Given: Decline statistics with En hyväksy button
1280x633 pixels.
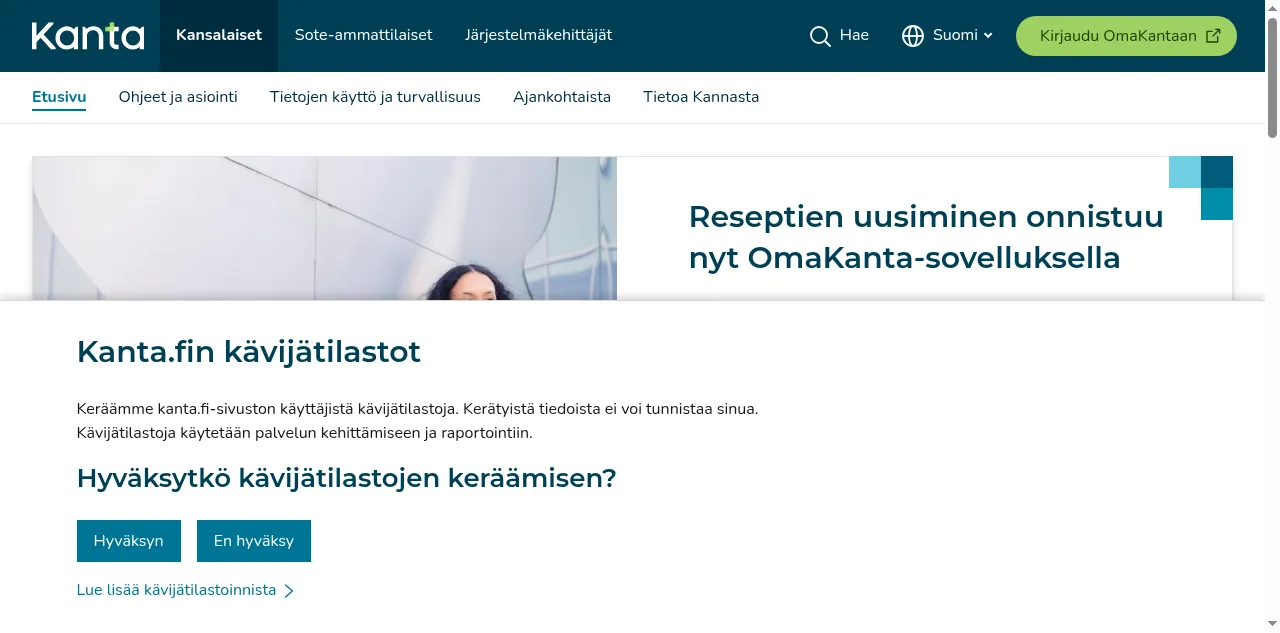Looking at the screenshot, I should (253, 541).
